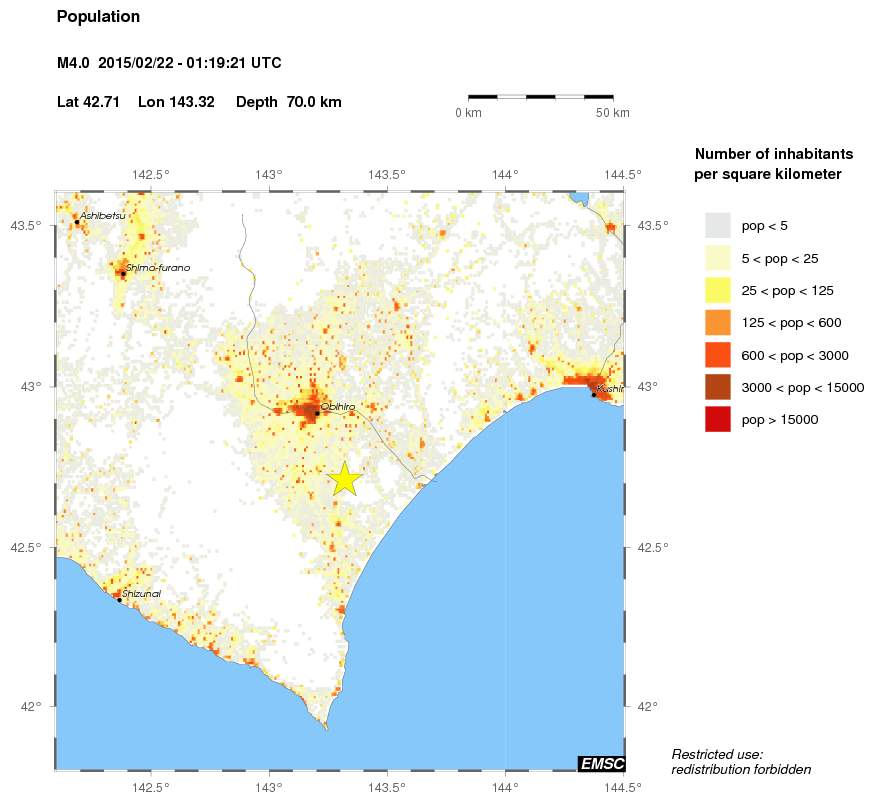Click the '25 < pop < 125' yellow swatch

coord(717,290)
